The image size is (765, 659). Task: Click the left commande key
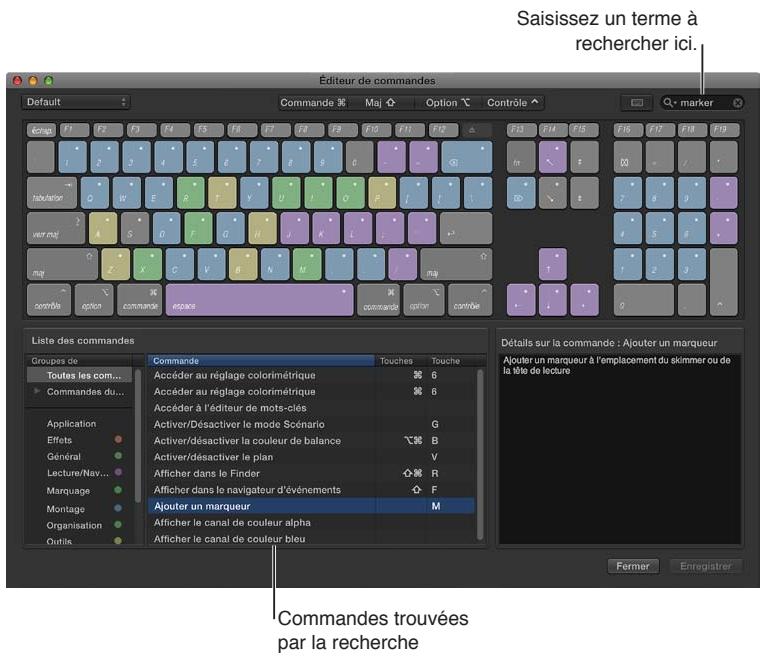point(140,300)
